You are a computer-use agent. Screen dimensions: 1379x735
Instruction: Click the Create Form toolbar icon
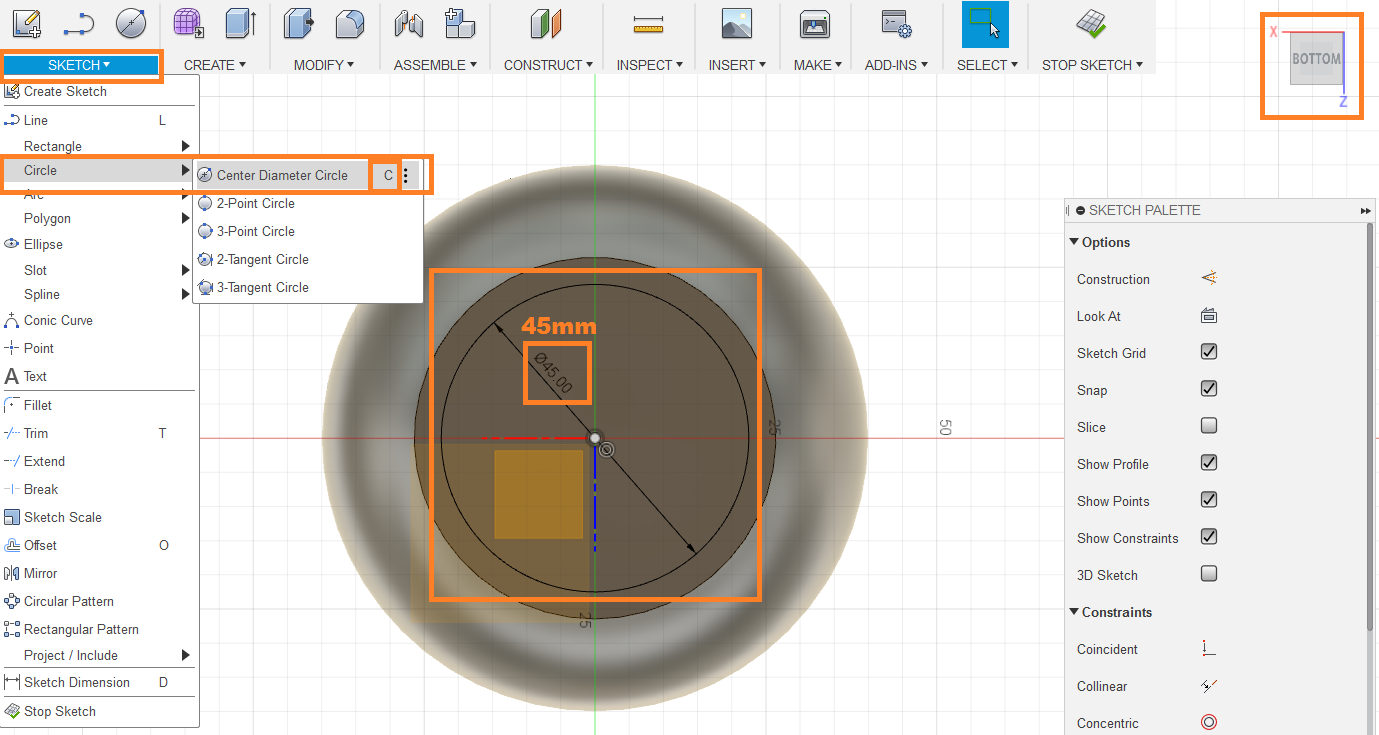coord(189,23)
